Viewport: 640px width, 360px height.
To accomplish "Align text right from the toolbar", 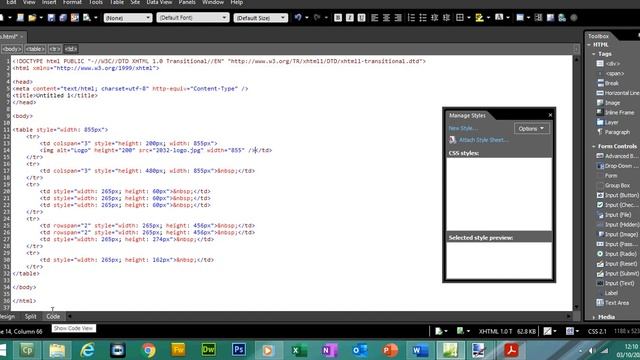I will 398,18.
